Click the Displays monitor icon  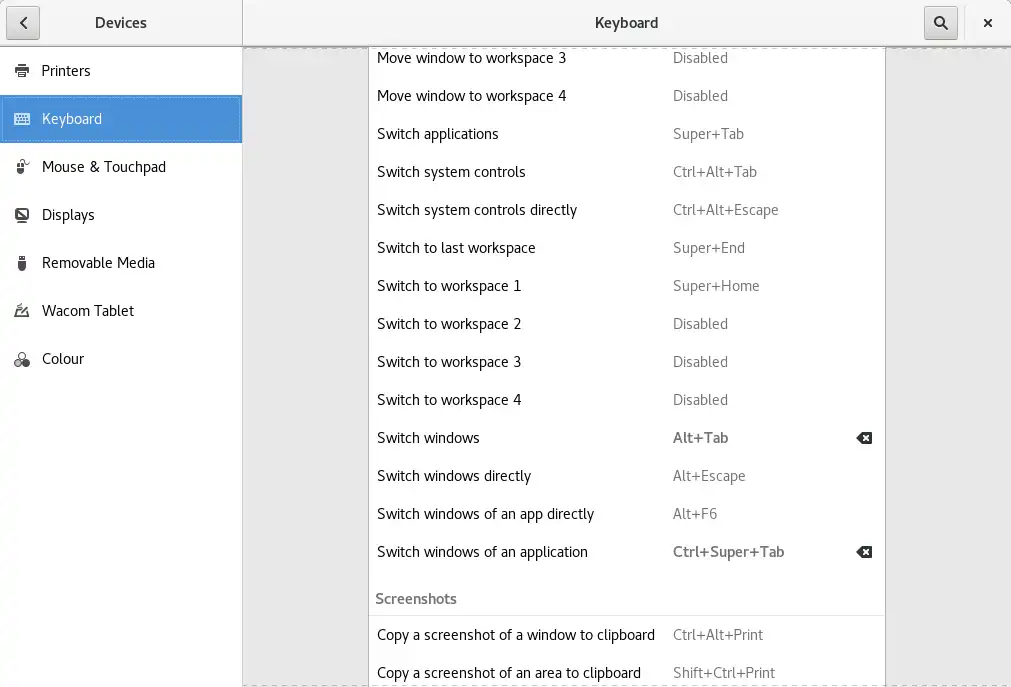click(x=22, y=215)
